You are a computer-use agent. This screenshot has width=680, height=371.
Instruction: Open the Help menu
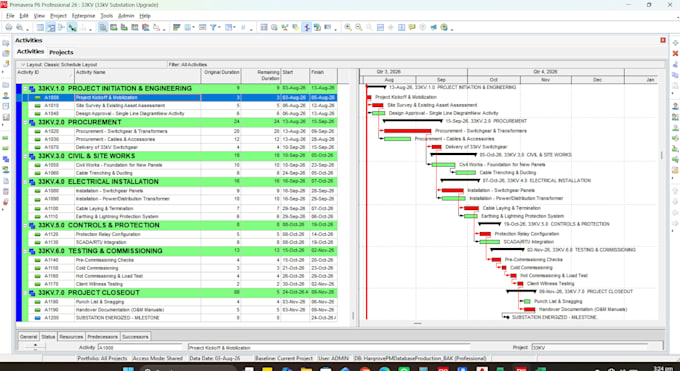pyautogui.click(x=145, y=16)
